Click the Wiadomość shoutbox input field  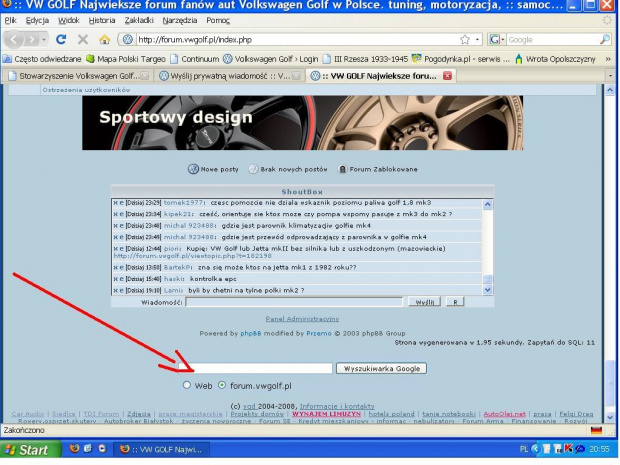click(294, 302)
